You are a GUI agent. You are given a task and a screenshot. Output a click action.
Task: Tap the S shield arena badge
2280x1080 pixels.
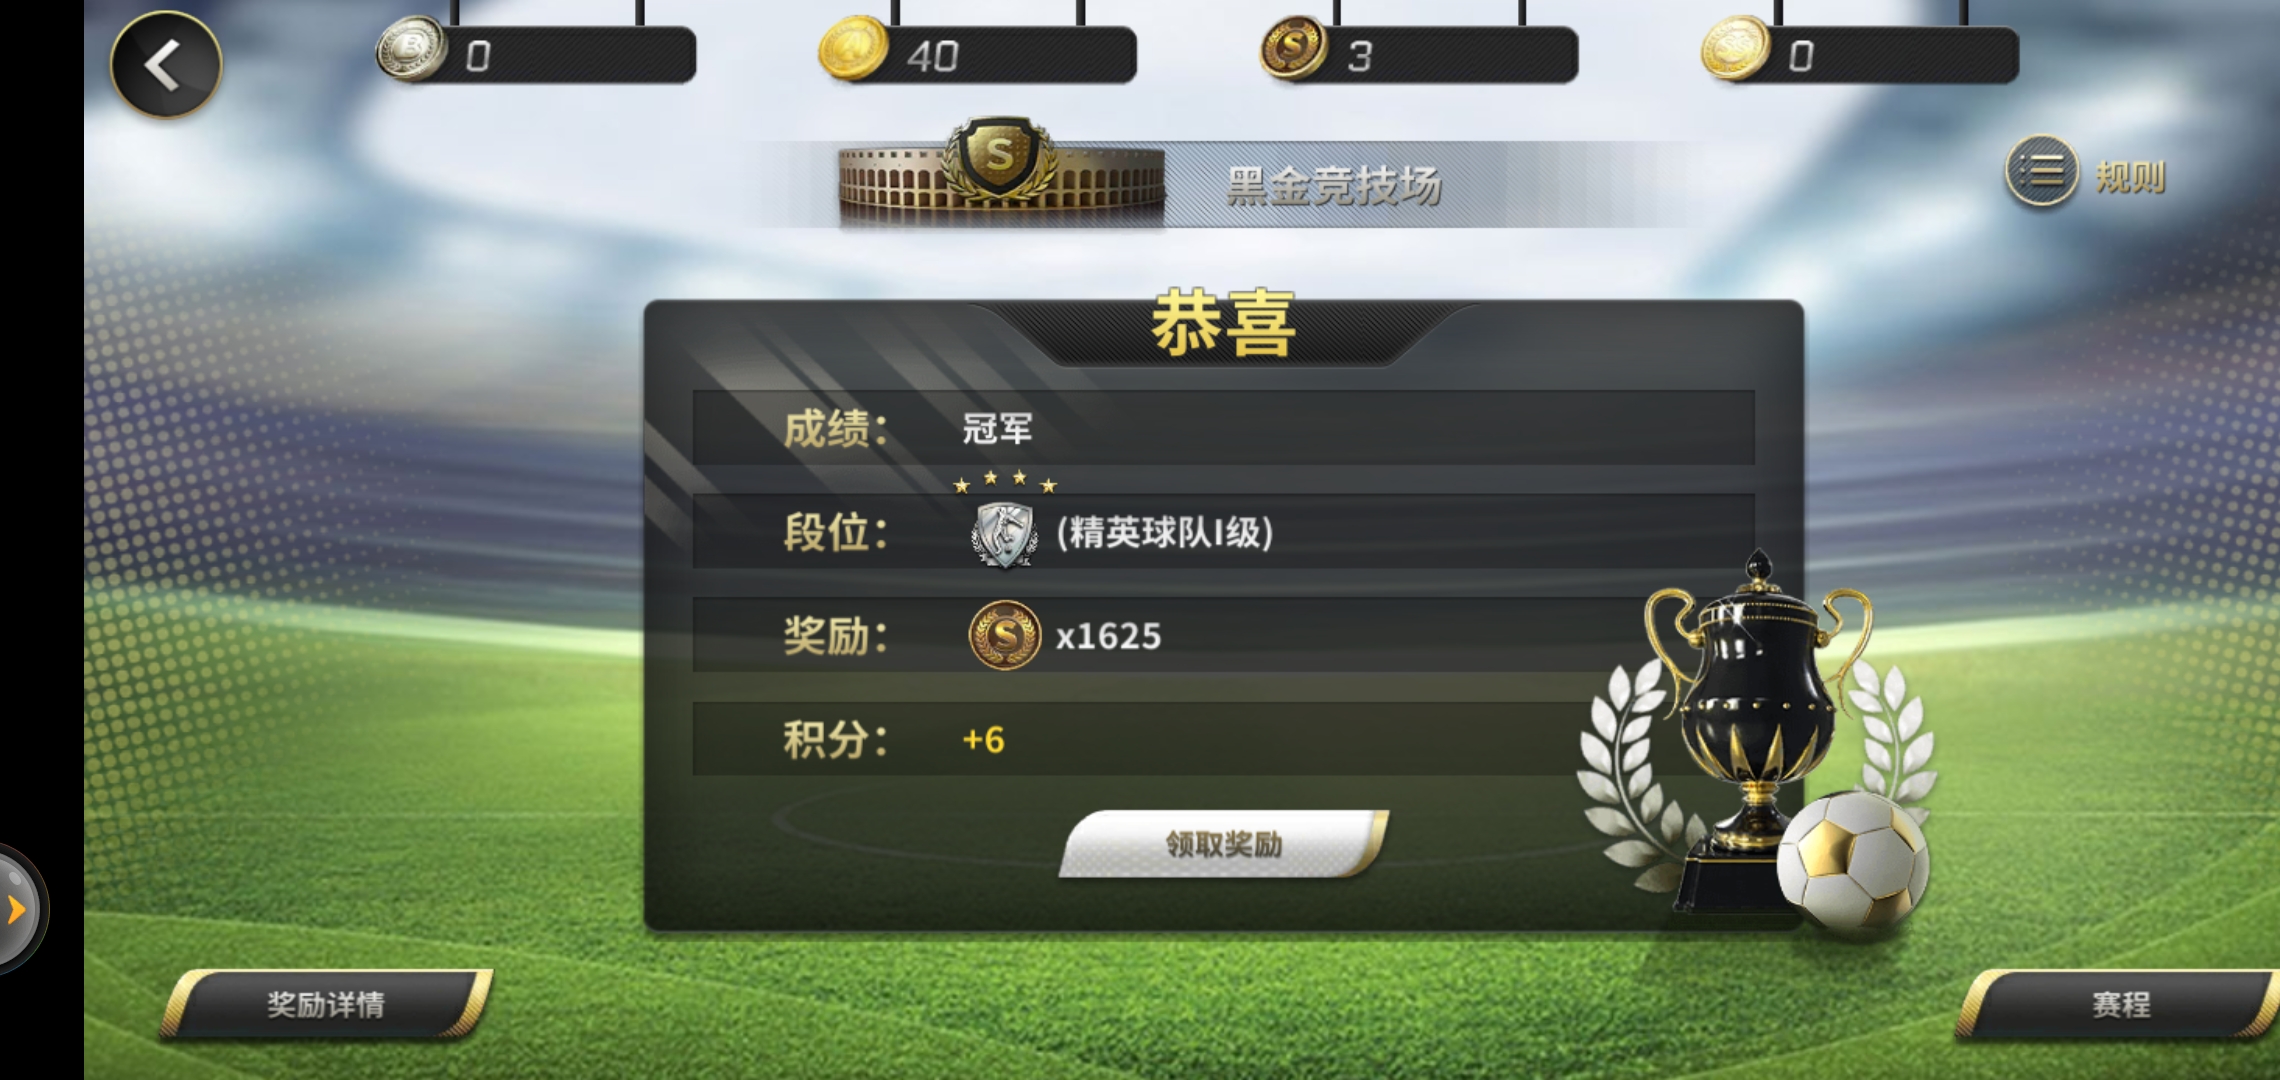[999, 158]
